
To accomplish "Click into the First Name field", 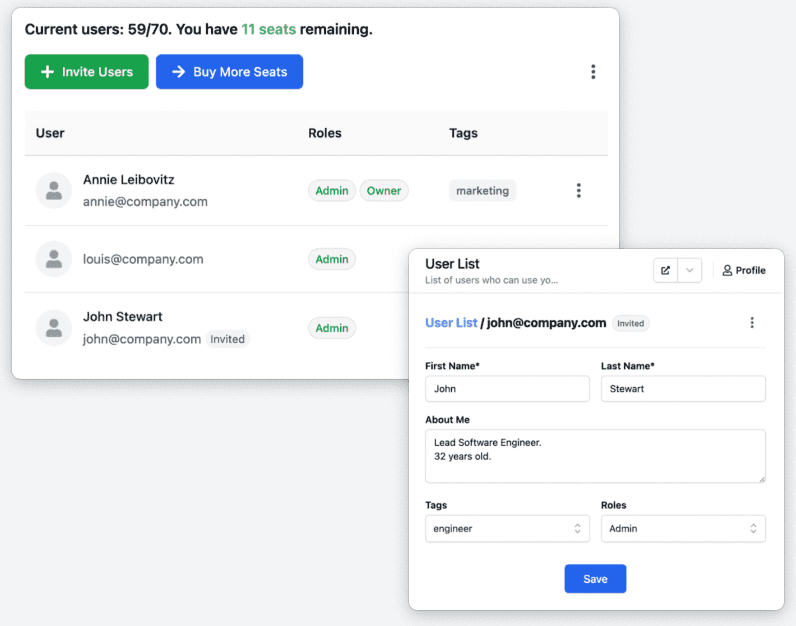I will click(507, 389).
